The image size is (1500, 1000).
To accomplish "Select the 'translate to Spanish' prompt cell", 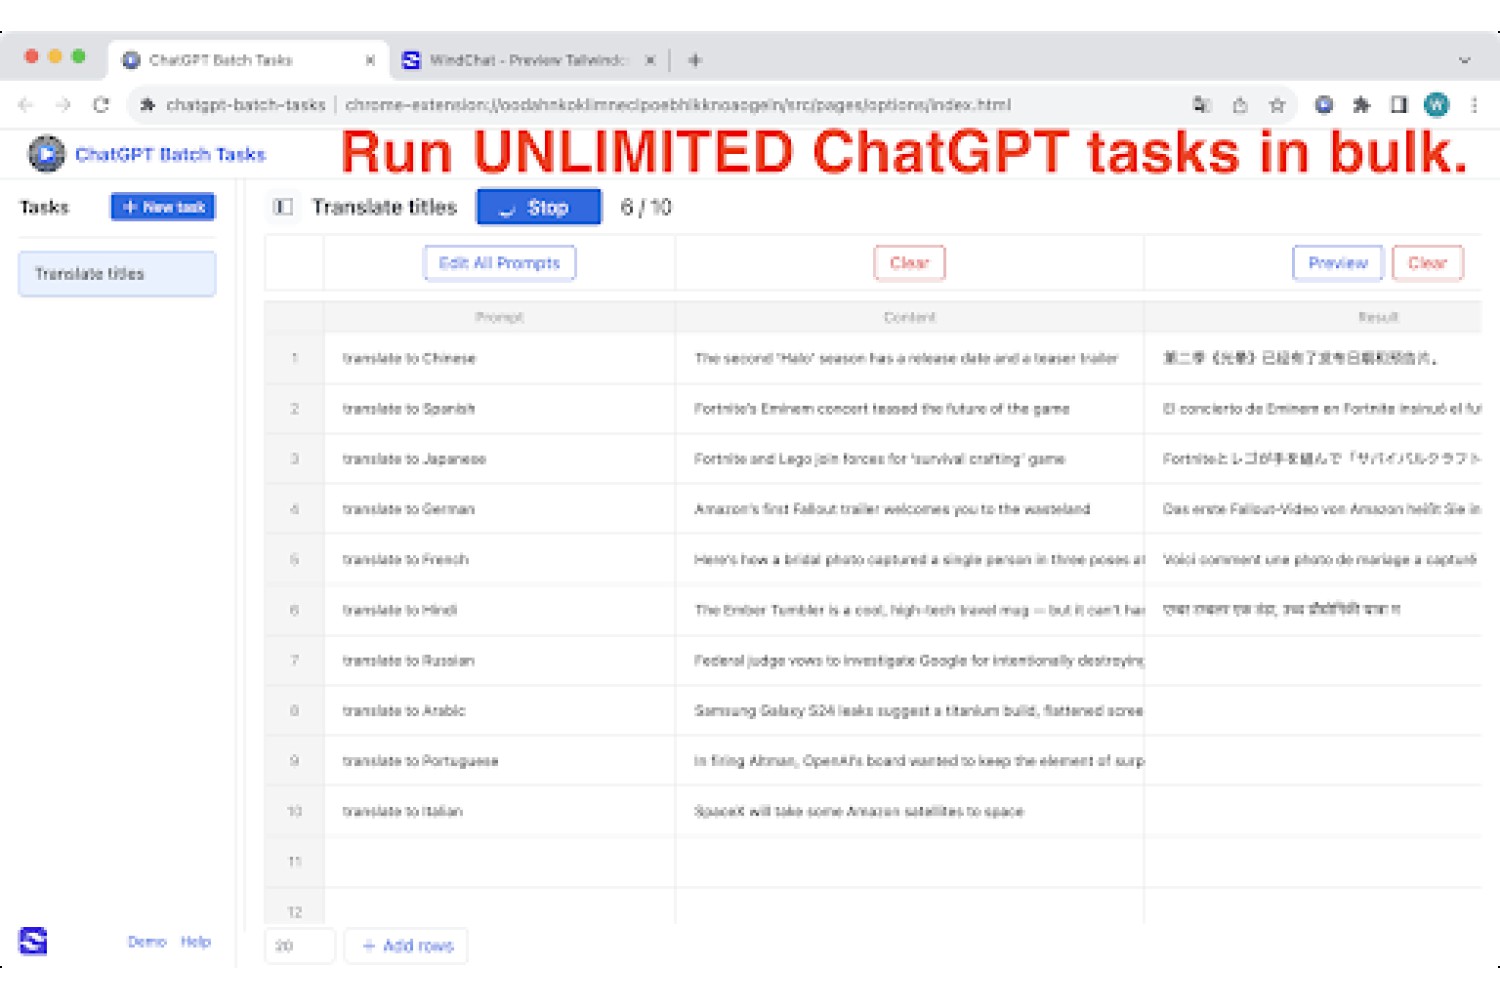I will 500,408.
